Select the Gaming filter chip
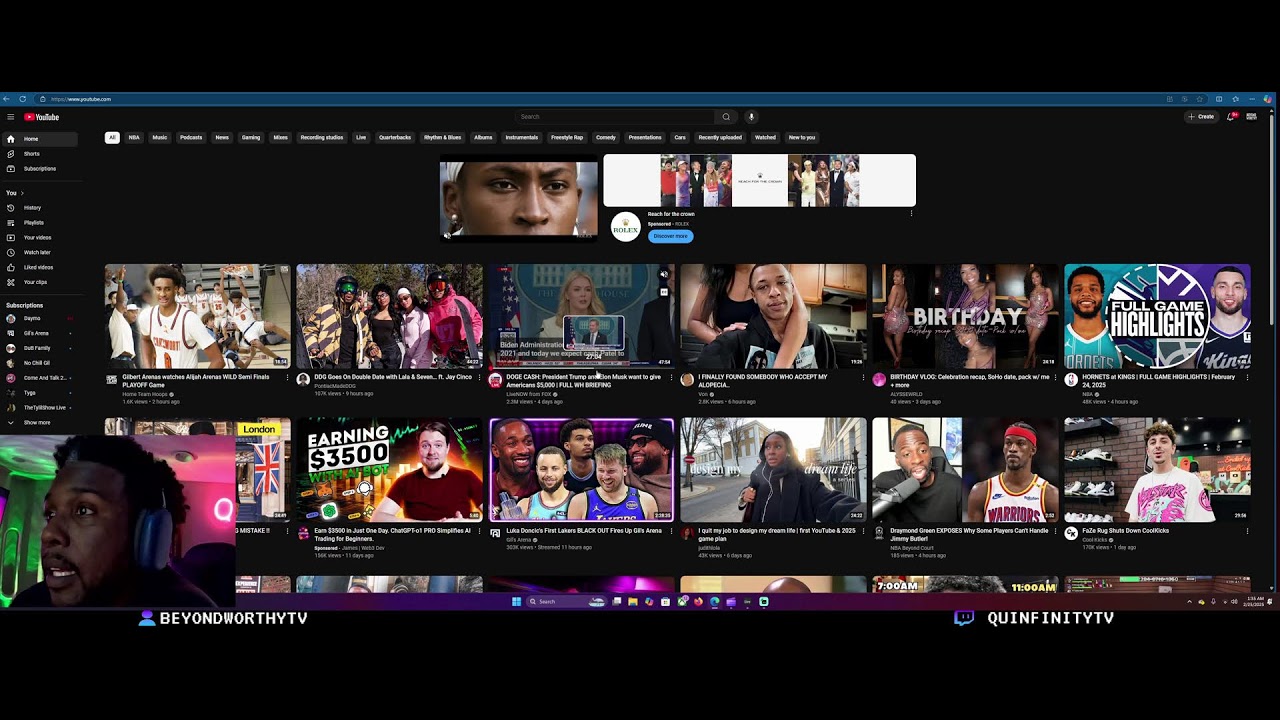Image resolution: width=1280 pixels, height=720 pixels. (x=251, y=137)
